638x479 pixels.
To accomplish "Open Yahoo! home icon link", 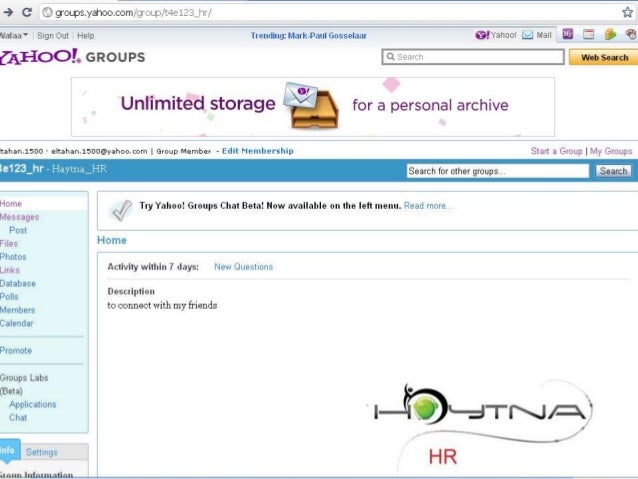I will (482, 35).
